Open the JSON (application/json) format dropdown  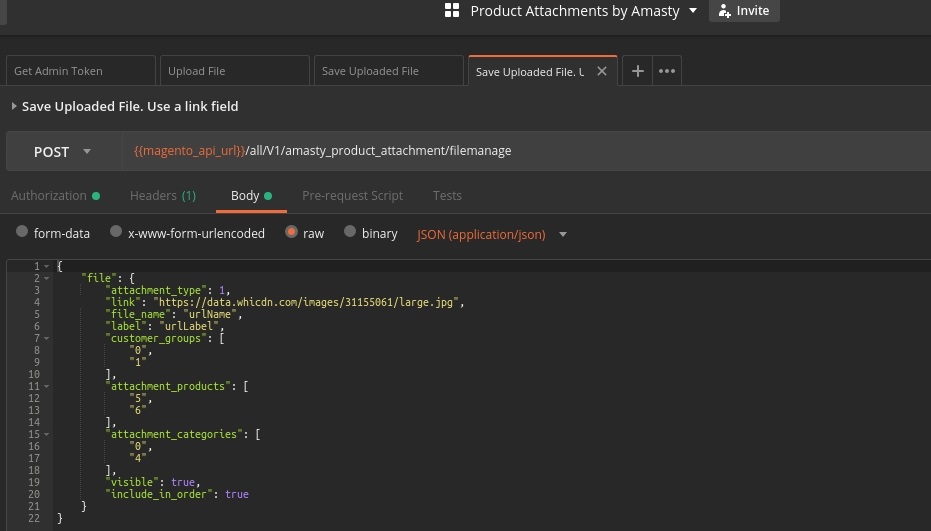click(491, 234)
